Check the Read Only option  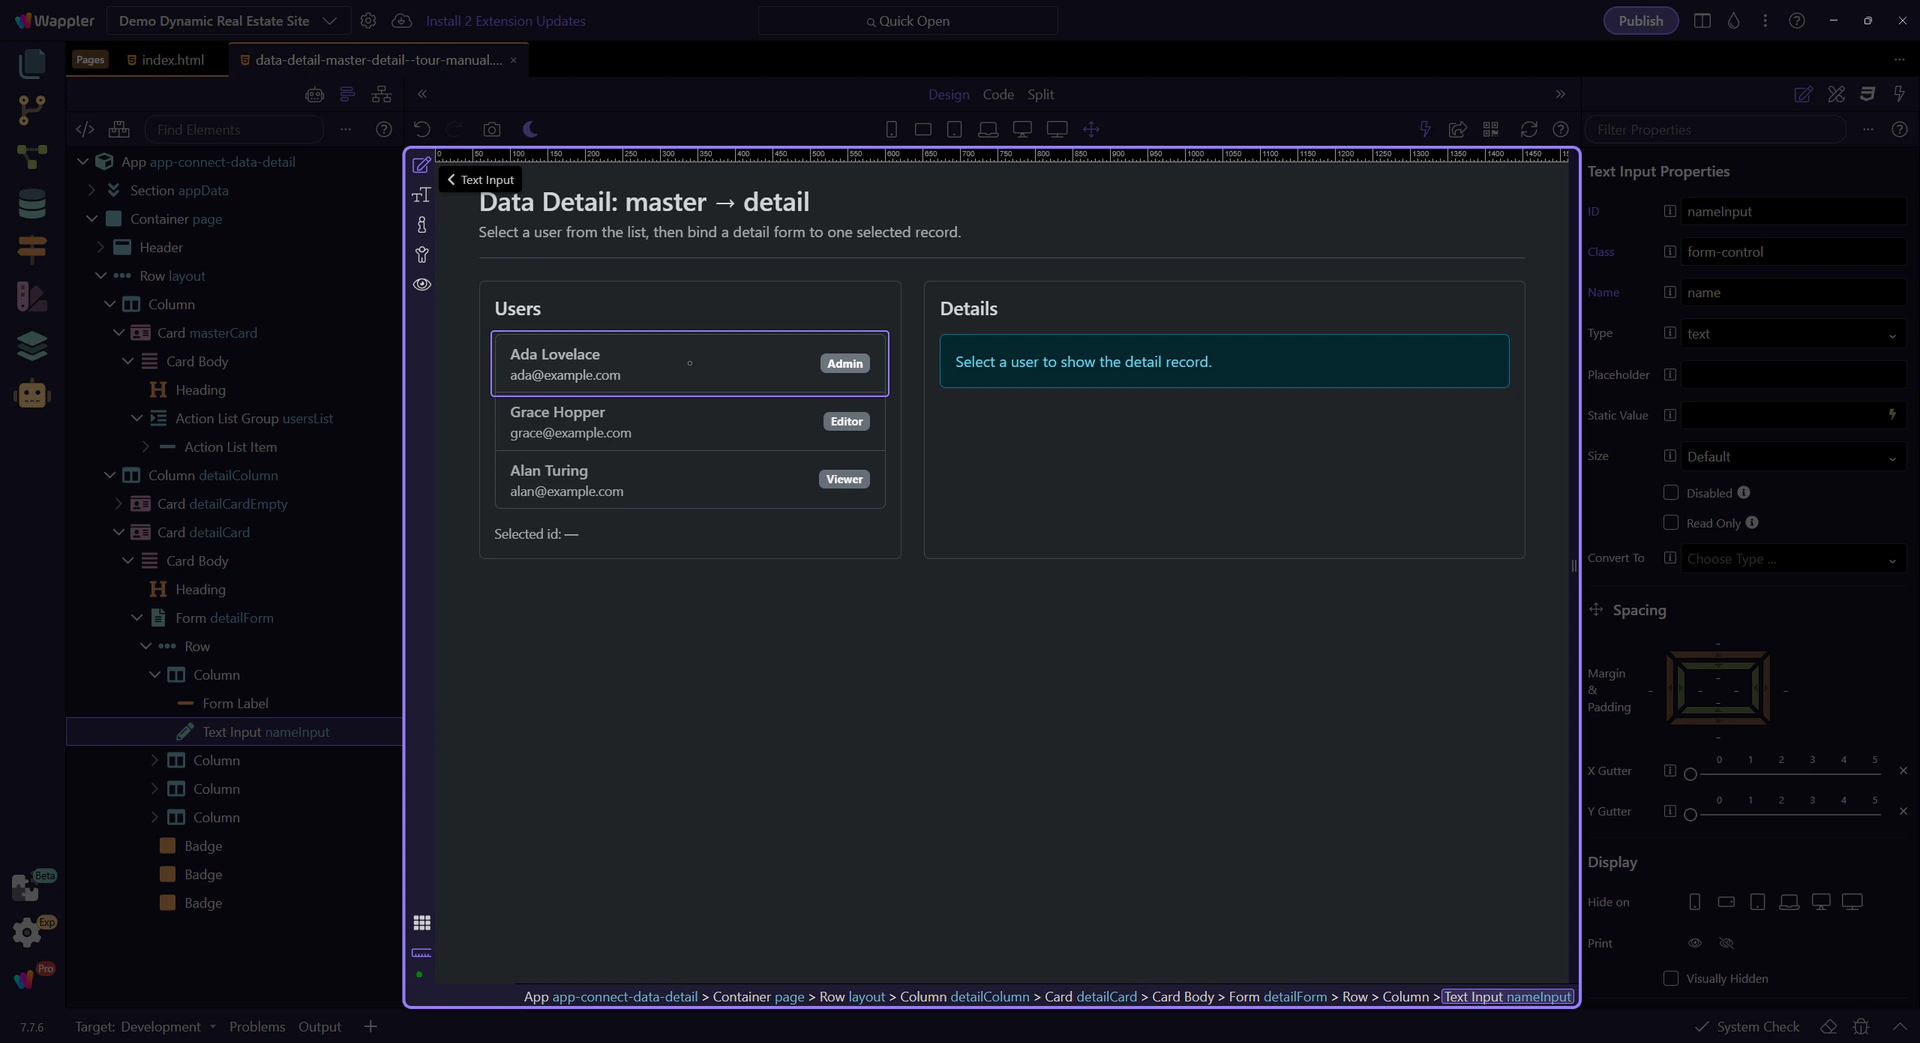coord(1670,522)
